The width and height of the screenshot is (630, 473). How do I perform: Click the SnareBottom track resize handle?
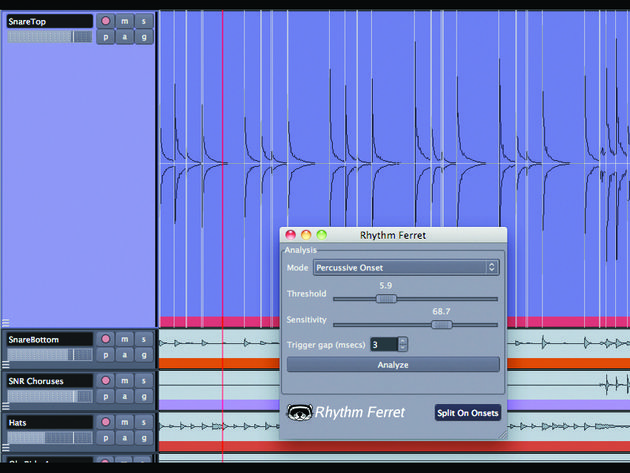(x=6, y=364)
